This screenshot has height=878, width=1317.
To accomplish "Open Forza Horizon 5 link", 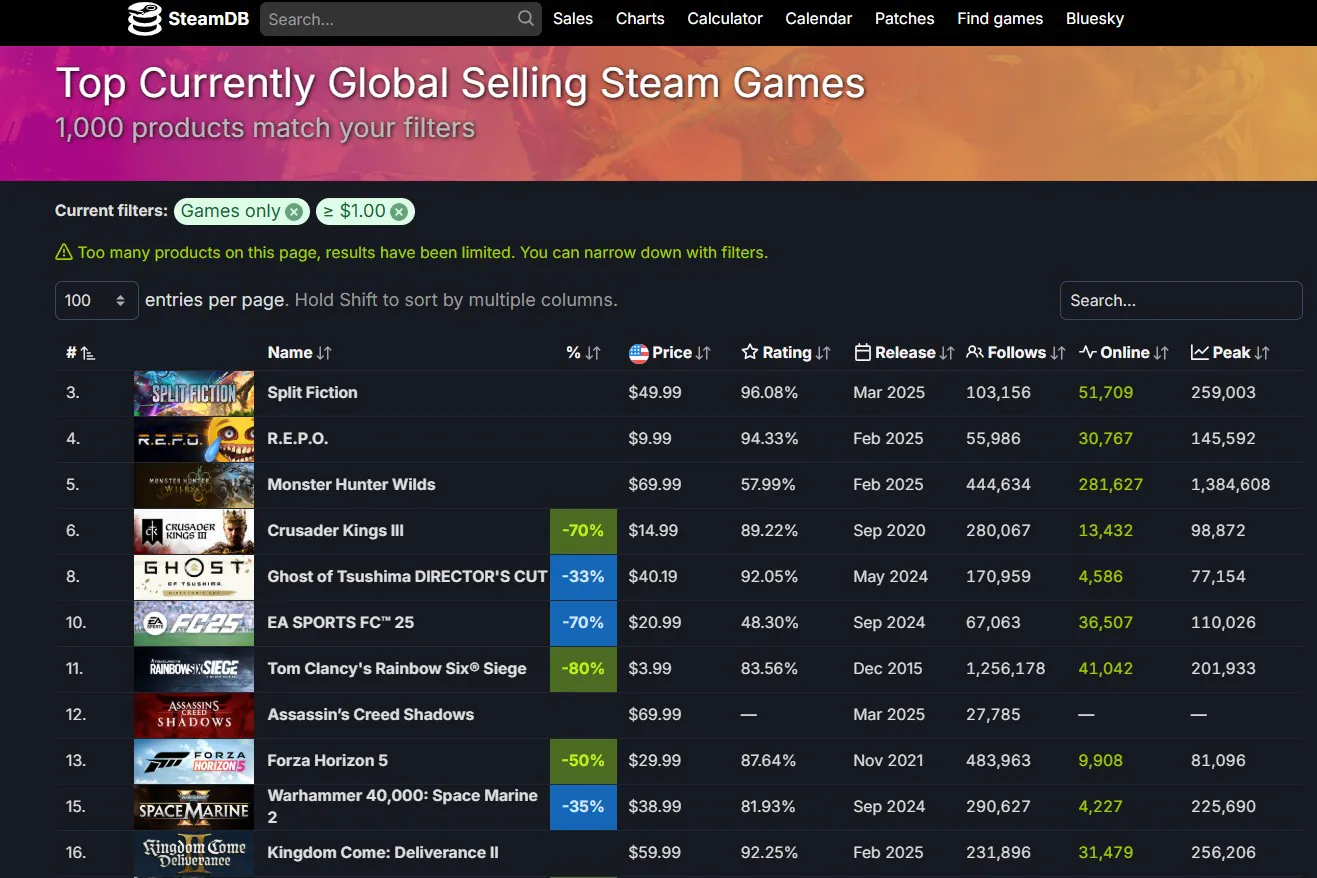I will coord(327,761).
